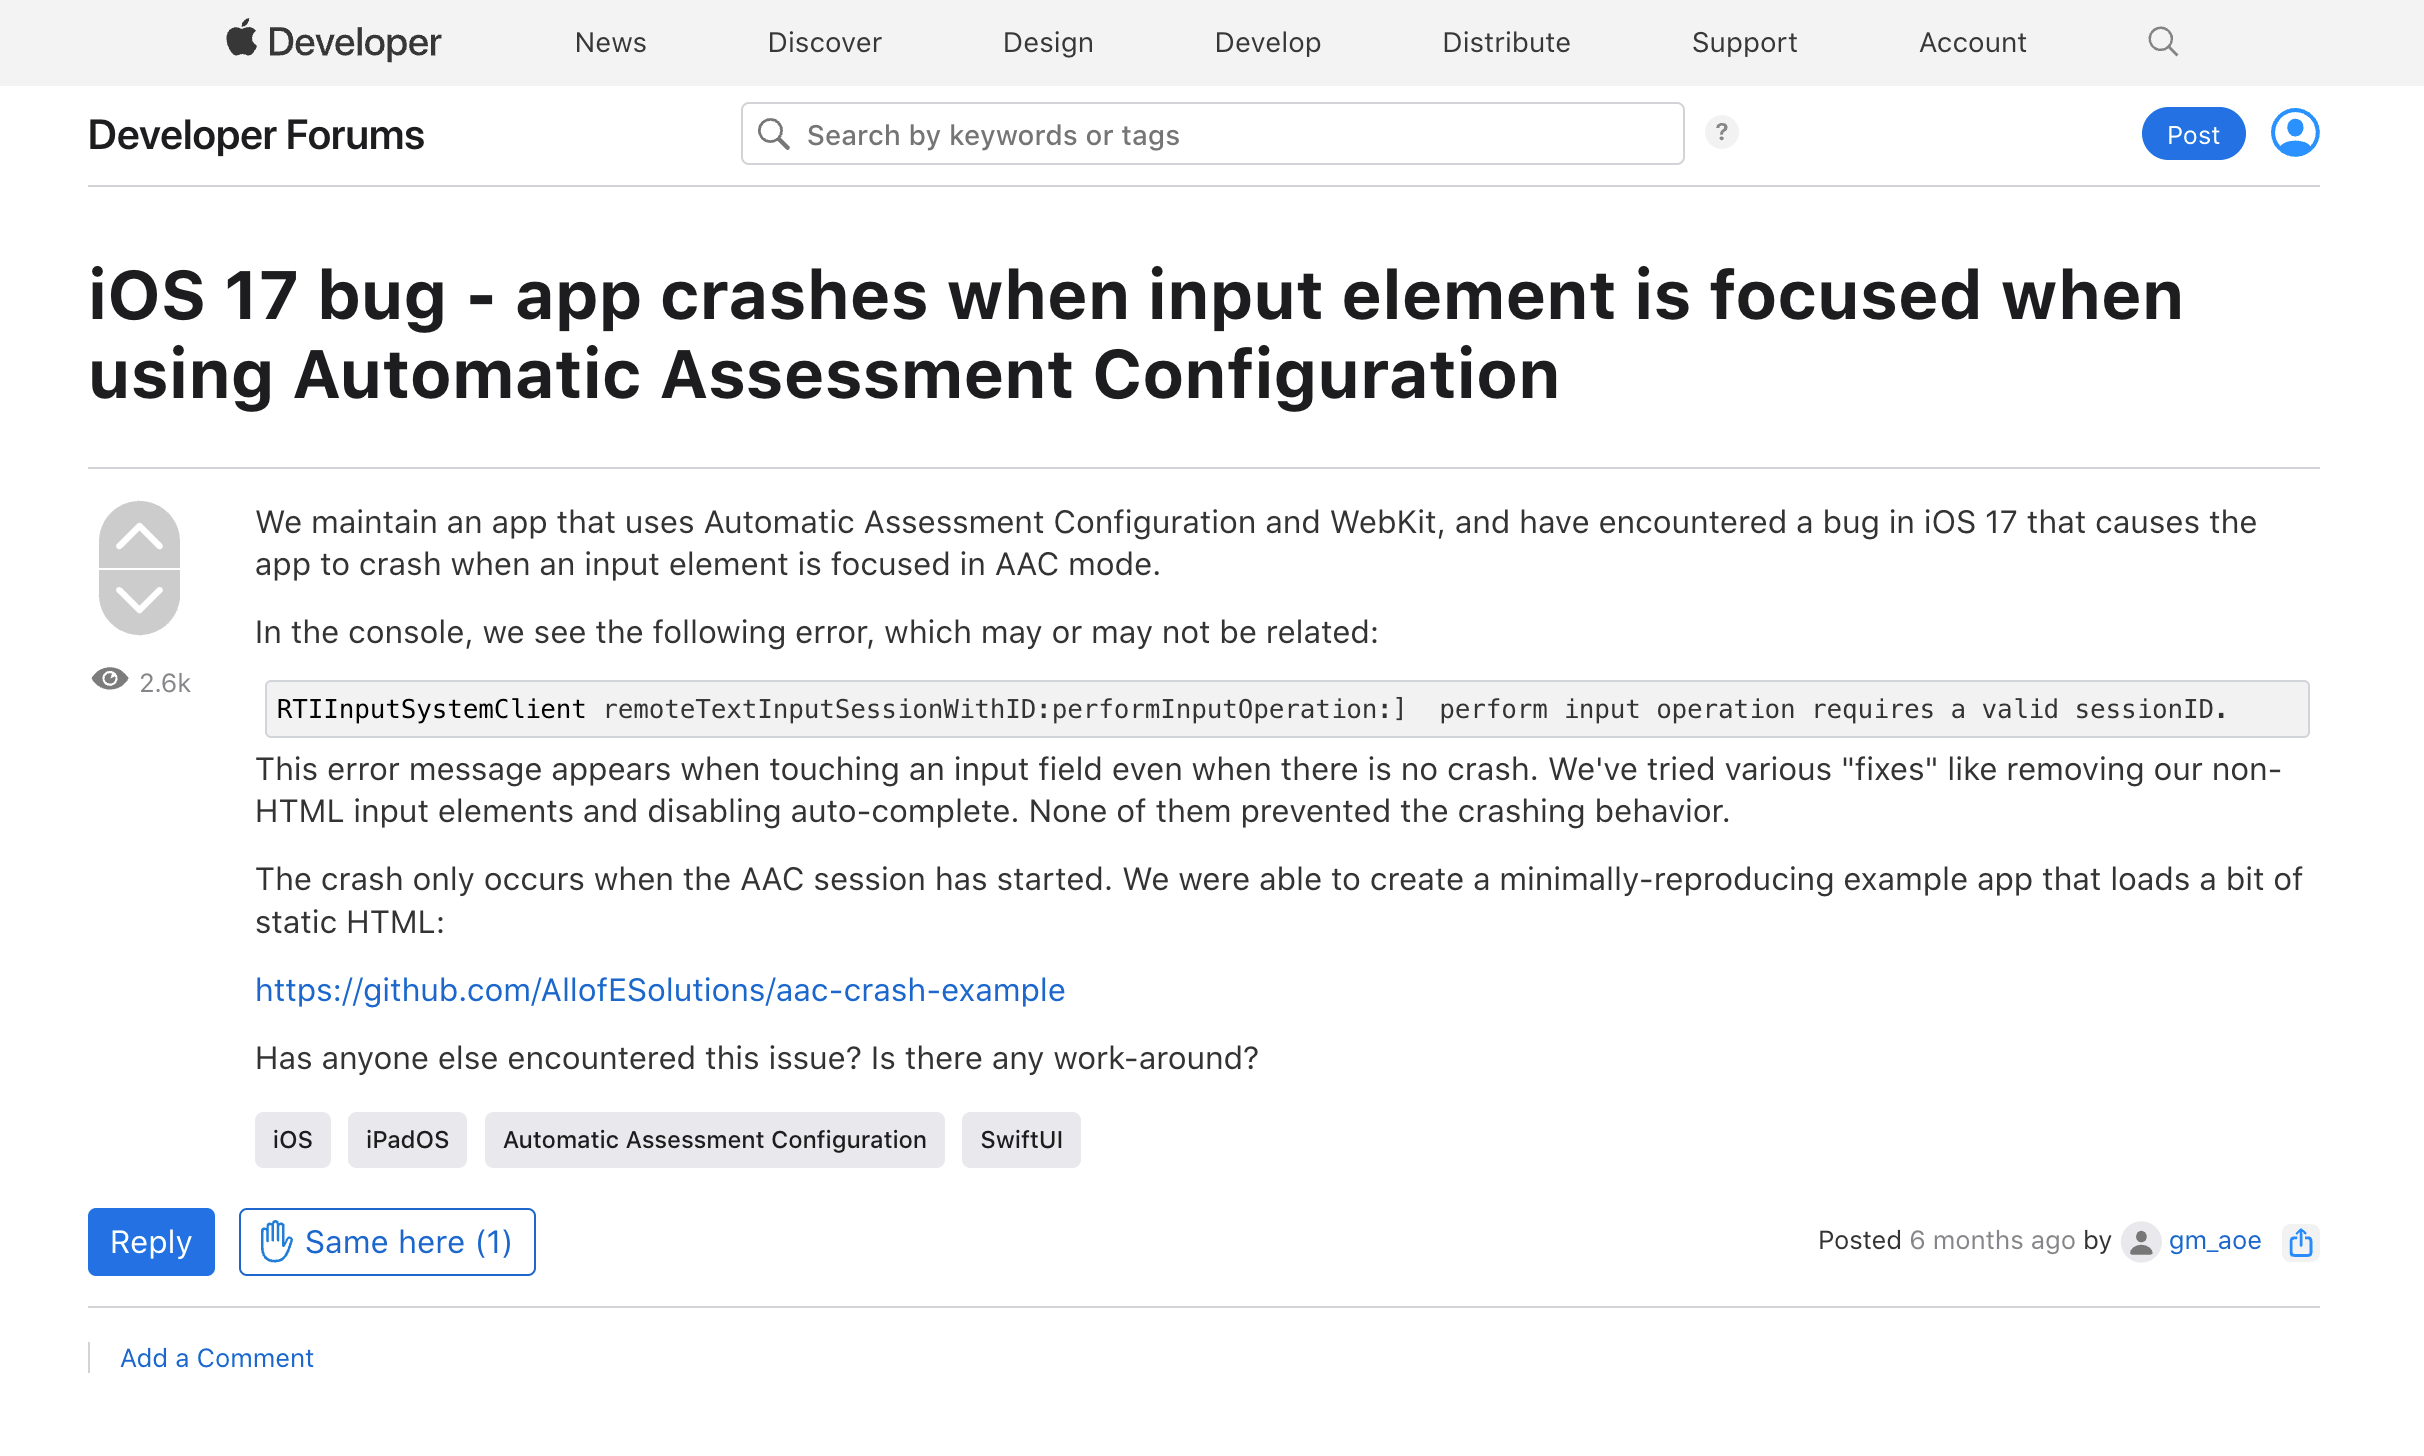Select the SwiftUI tag

click(1020, 1140)
